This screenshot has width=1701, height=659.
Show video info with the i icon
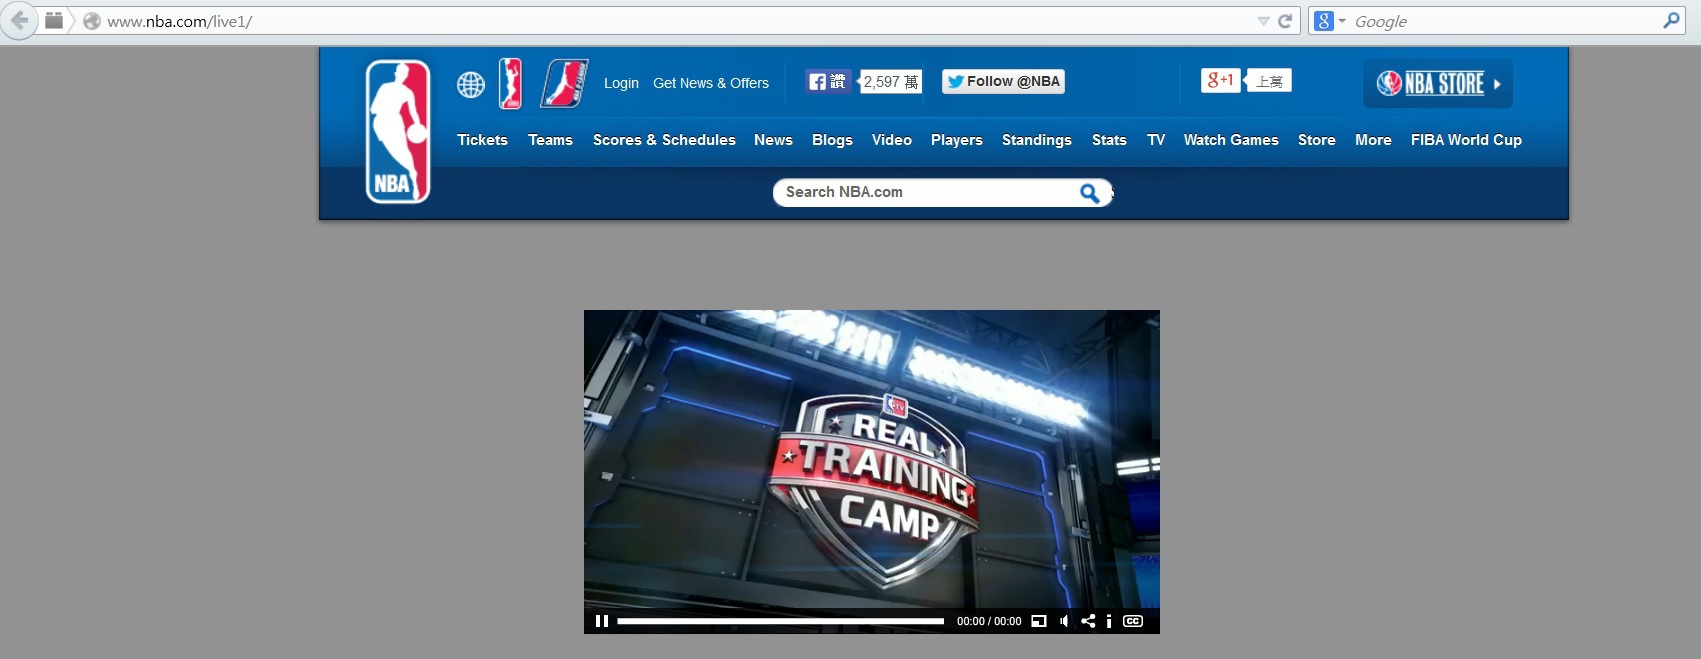(1109, 621)
